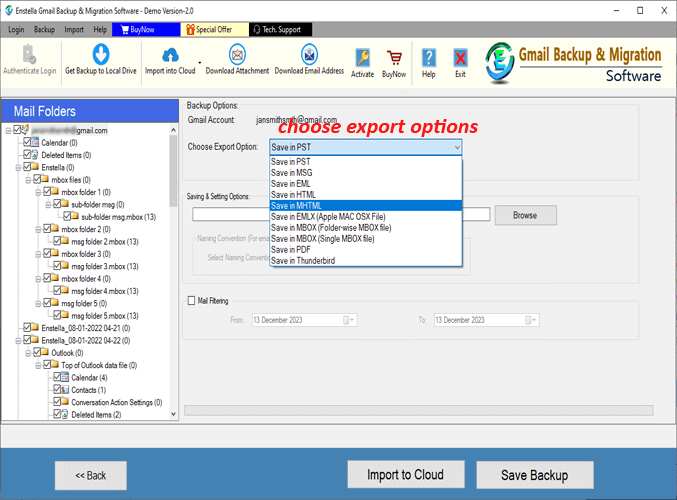677x500 pixels.
Task: Click the Authenticate Login toolbar icon
Action: pos(29,60)
